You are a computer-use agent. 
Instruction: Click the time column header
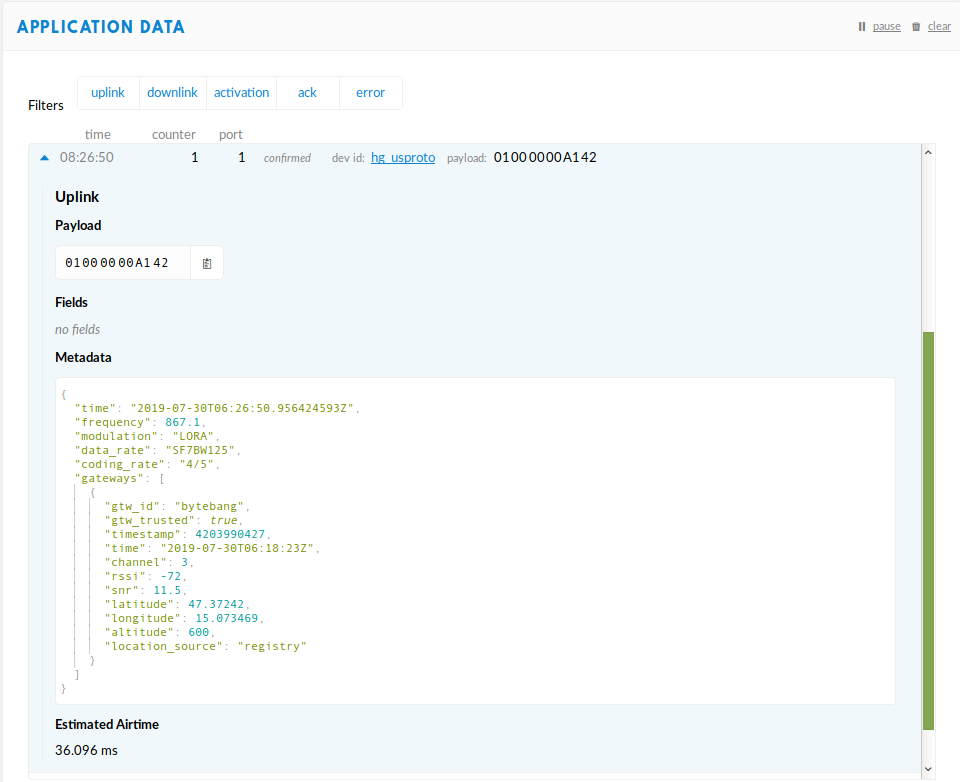[98, 135]
